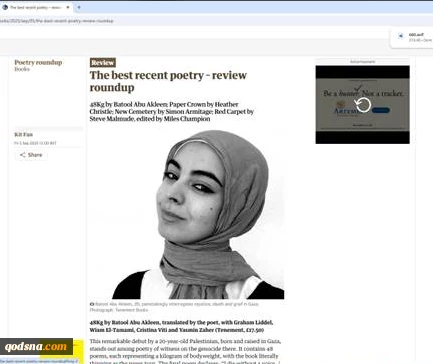The width and height of the screenshot is (433, 364).
Task: Open a new browser tab
Action: click(x=79, y=7)
